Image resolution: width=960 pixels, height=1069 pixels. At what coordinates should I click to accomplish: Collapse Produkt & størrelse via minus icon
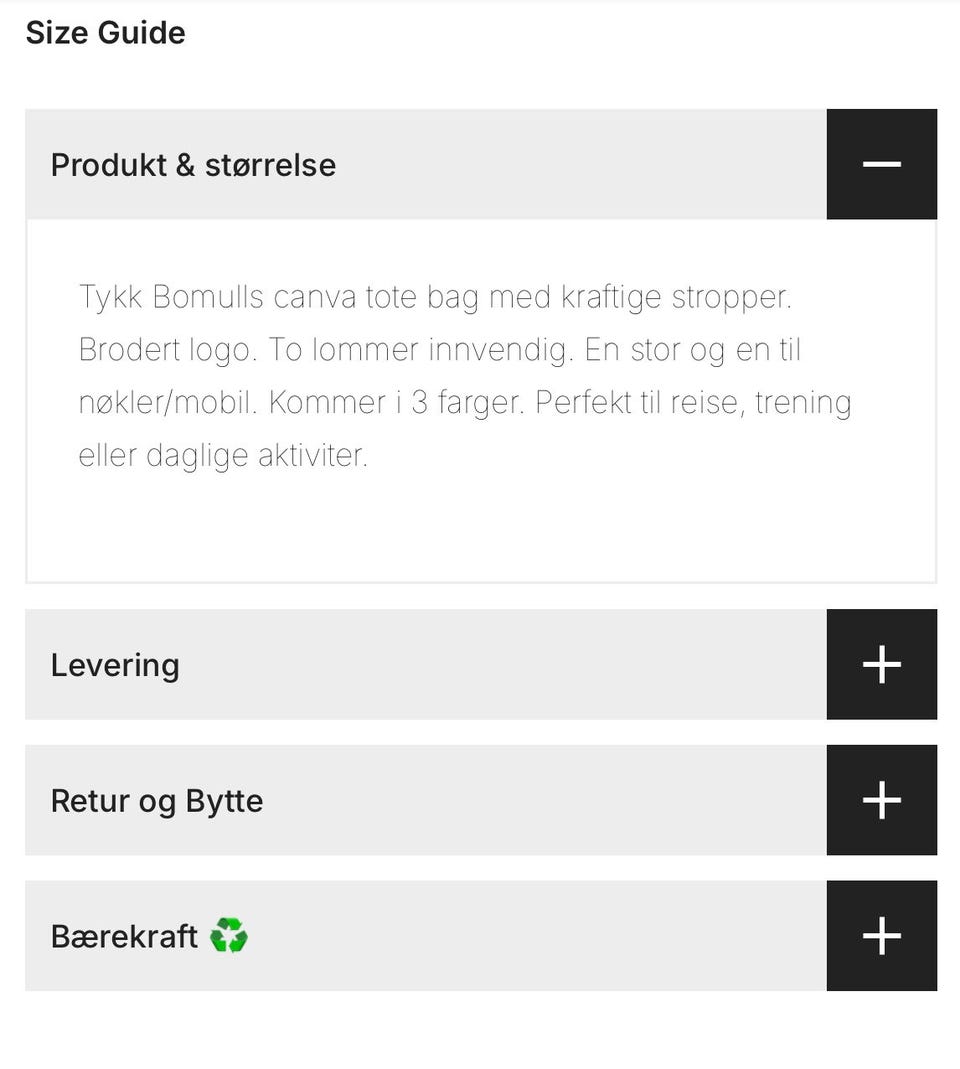(881, 164)
